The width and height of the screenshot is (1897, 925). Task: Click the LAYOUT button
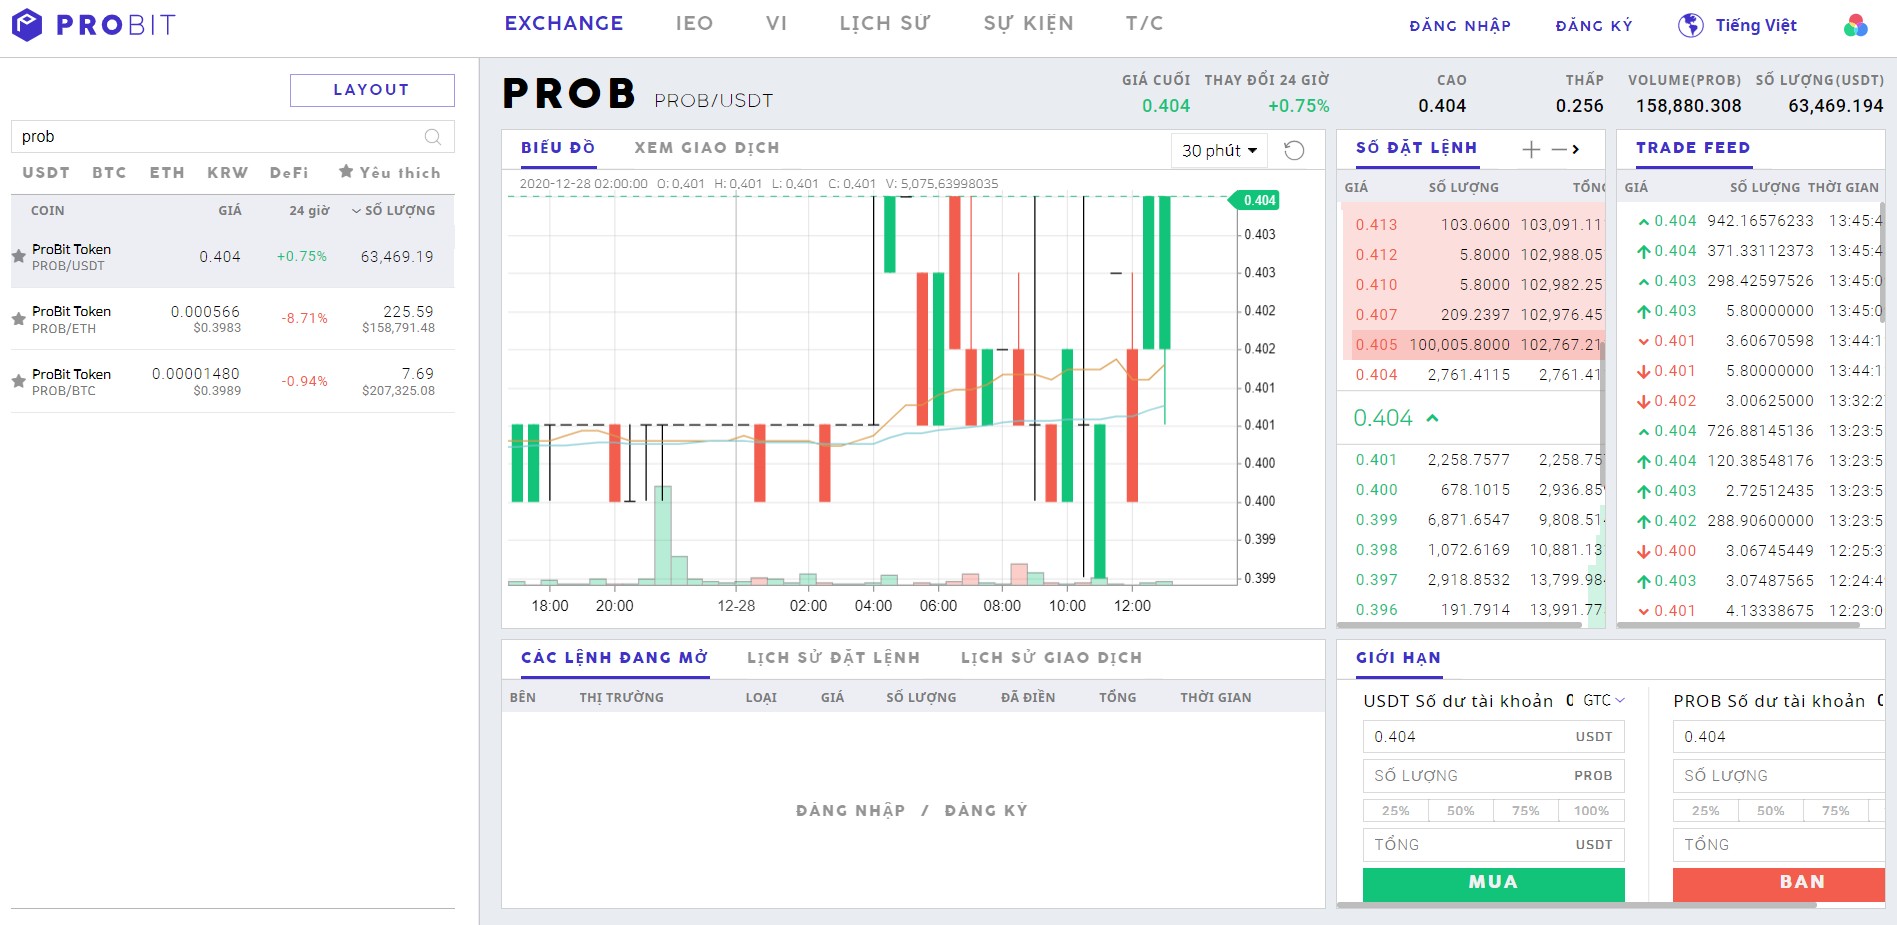coord(372,90)
